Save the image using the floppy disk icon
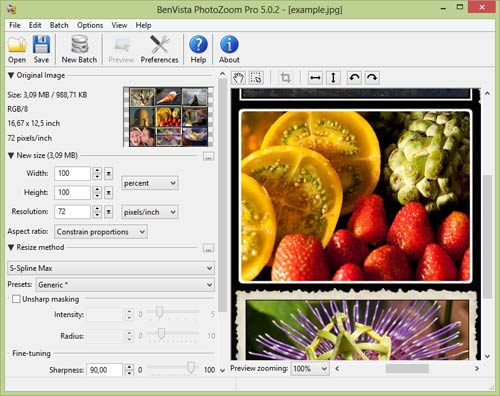 point(41,49)
